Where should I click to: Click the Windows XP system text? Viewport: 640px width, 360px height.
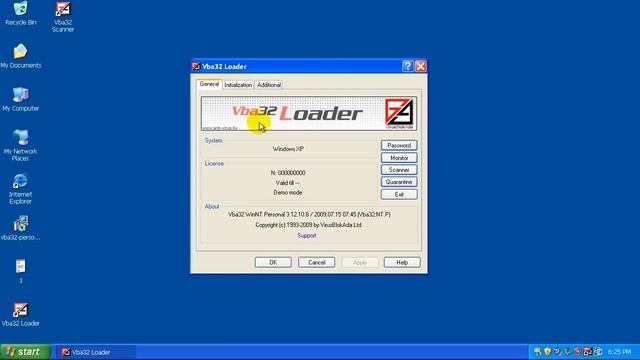[288, 149]
